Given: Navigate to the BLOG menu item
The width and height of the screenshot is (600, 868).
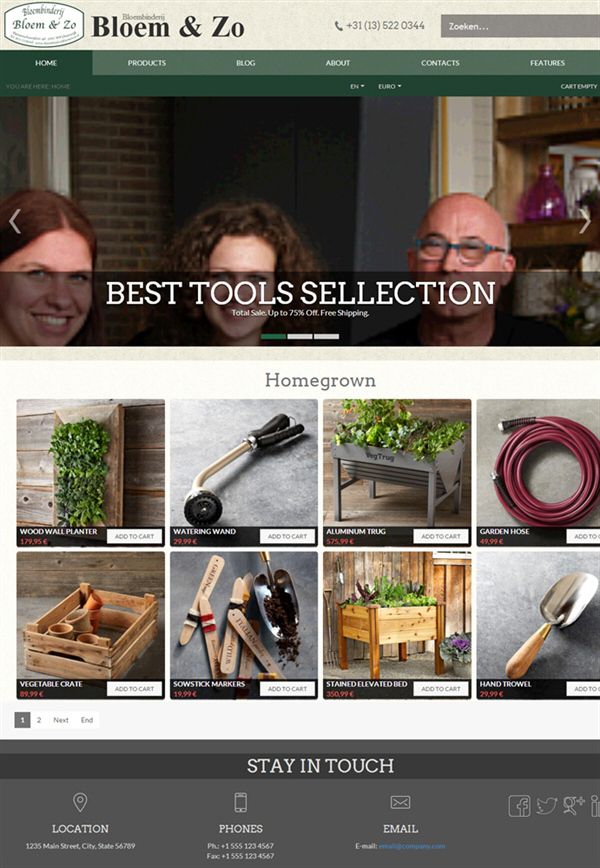Looking at the screenshot, I should pyautogui.click(x=246, y=63).
